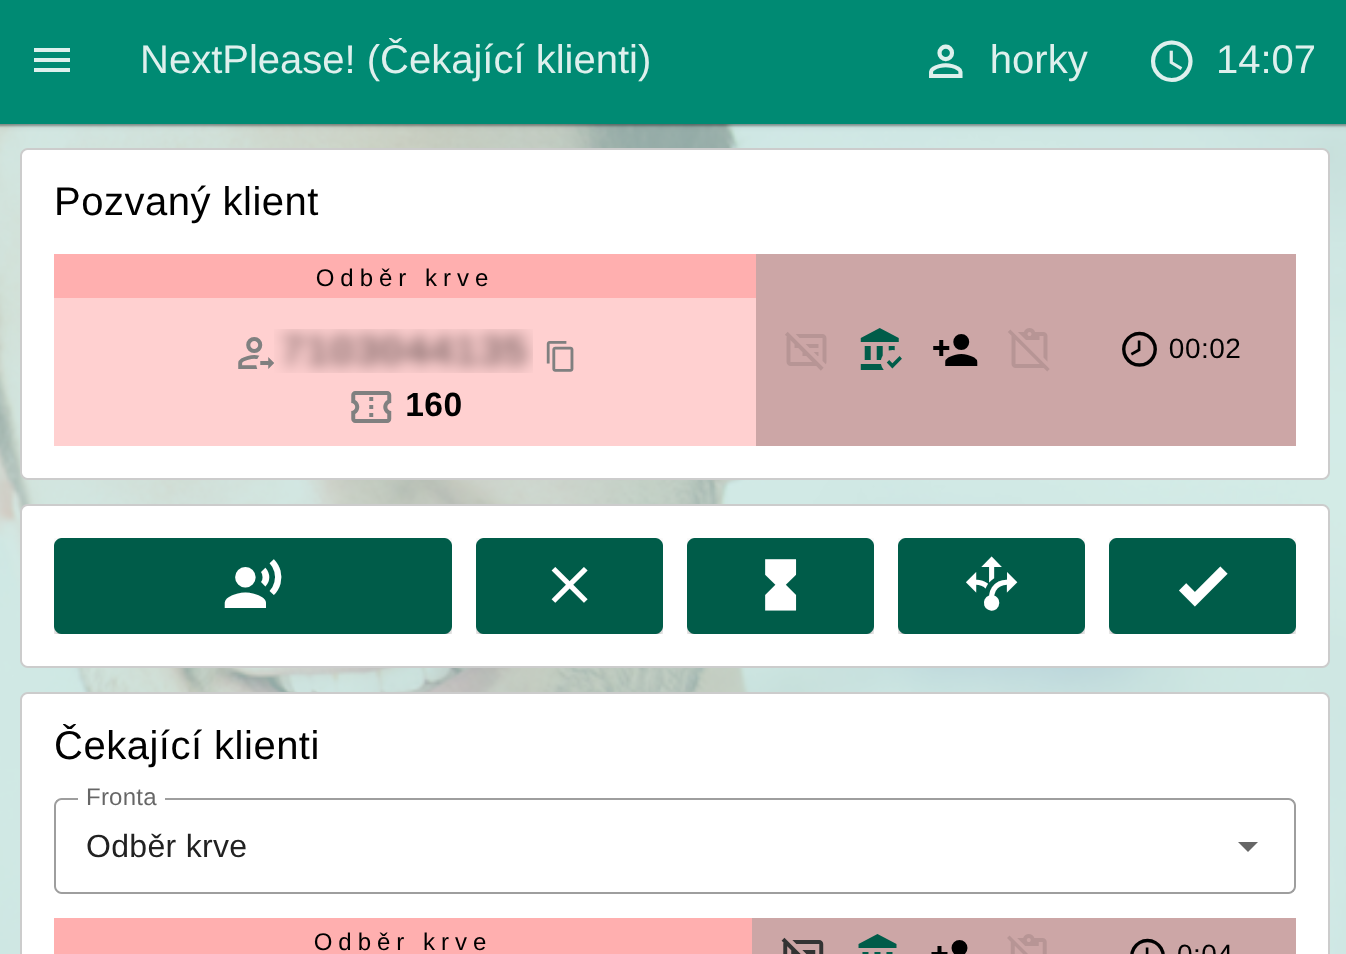Click the Odběr krve header of called client
Screen dimensions: 1346x954
pos(404,277)
